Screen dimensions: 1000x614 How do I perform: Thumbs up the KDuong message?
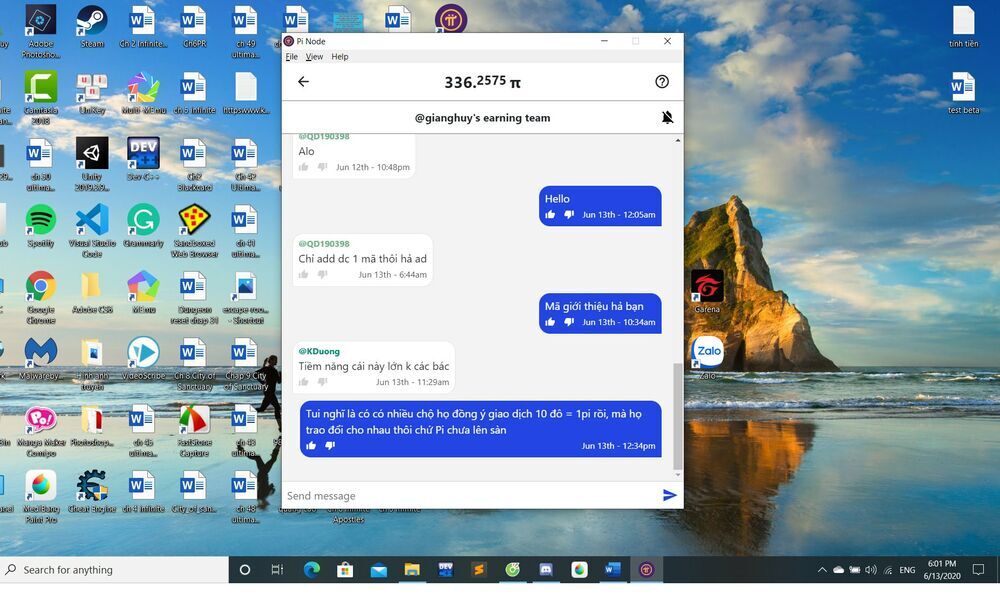pos(304,382)
